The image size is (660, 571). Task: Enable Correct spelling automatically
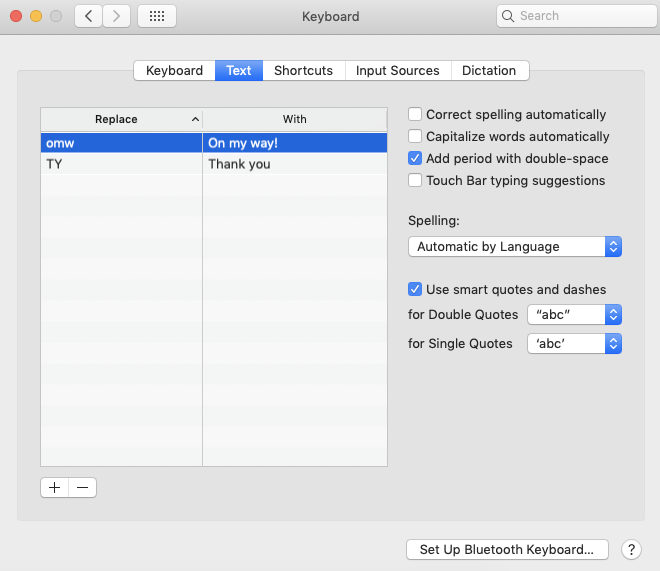click(415, 115)
